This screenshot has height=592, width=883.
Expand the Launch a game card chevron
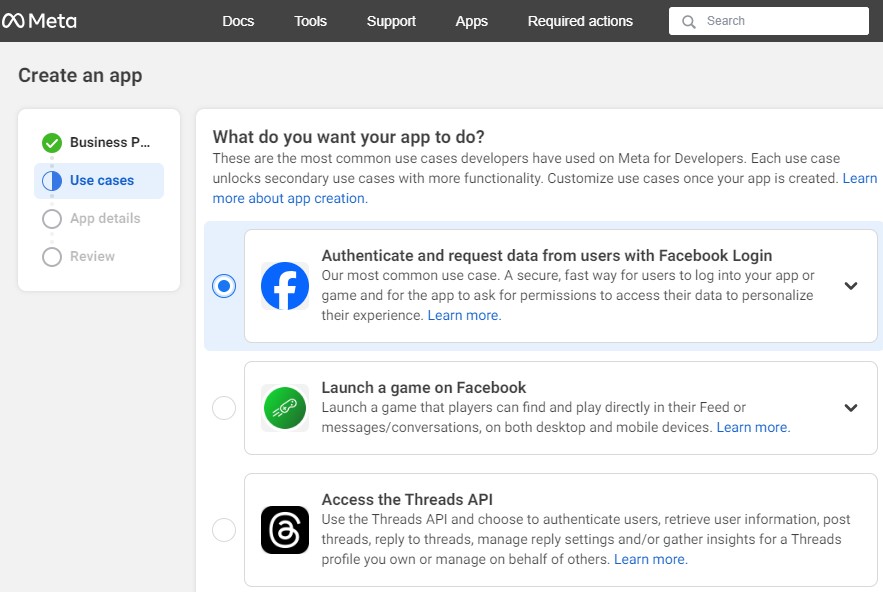pos(851,408)
